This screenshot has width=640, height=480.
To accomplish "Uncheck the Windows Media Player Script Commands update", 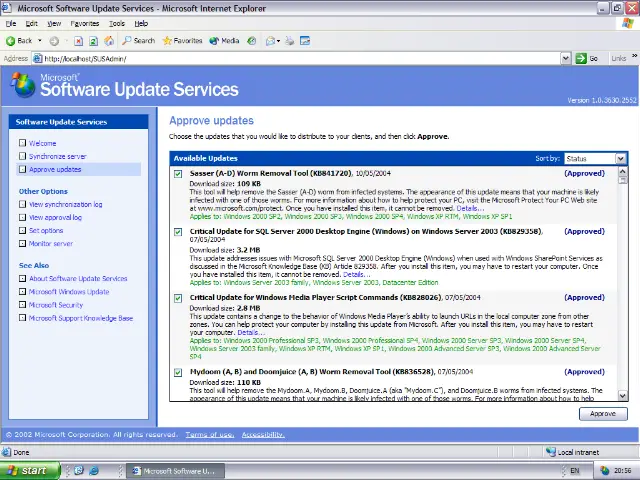I will tap(178, 298).
